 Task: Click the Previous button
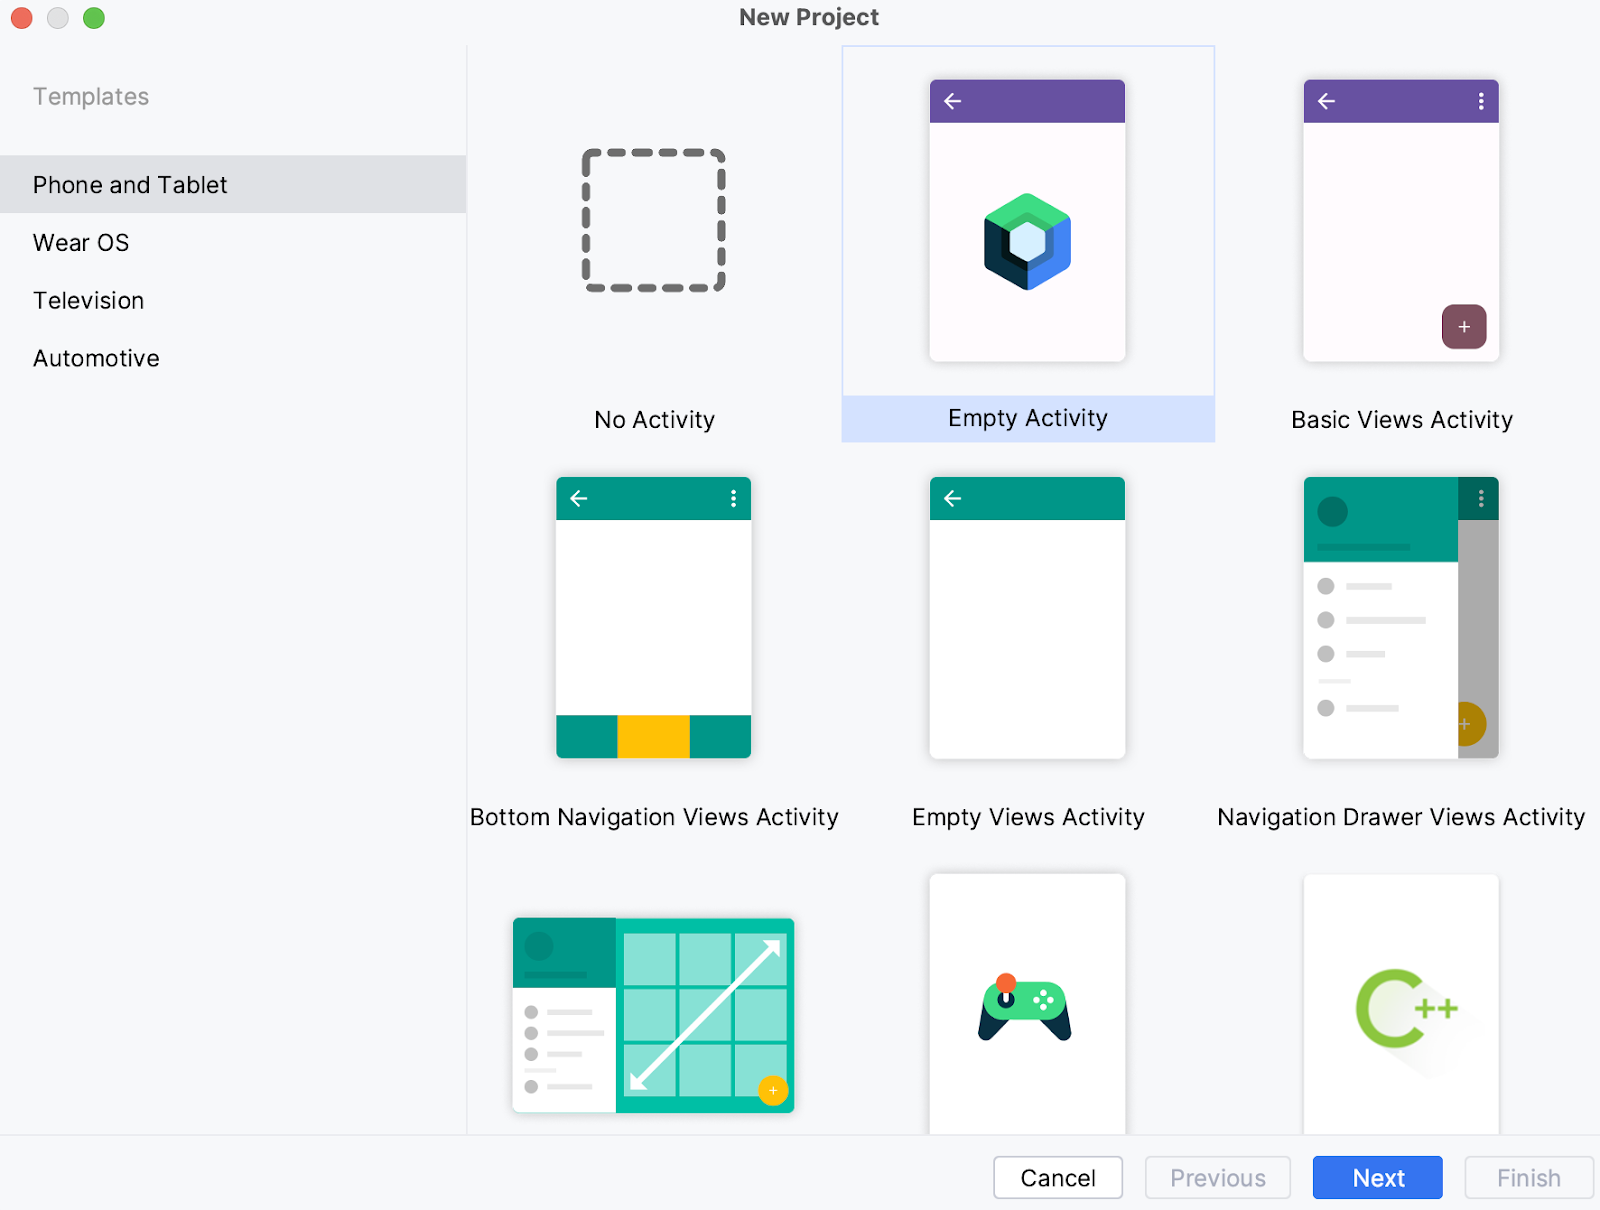tap(1217, 1177)
